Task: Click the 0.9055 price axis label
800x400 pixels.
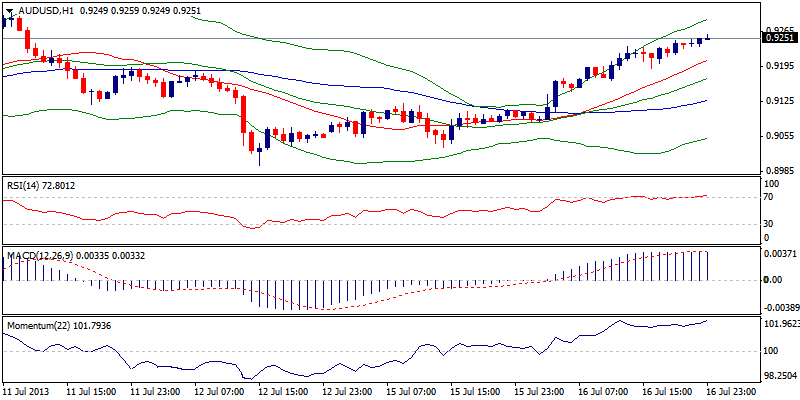Action: coord(778,137)
